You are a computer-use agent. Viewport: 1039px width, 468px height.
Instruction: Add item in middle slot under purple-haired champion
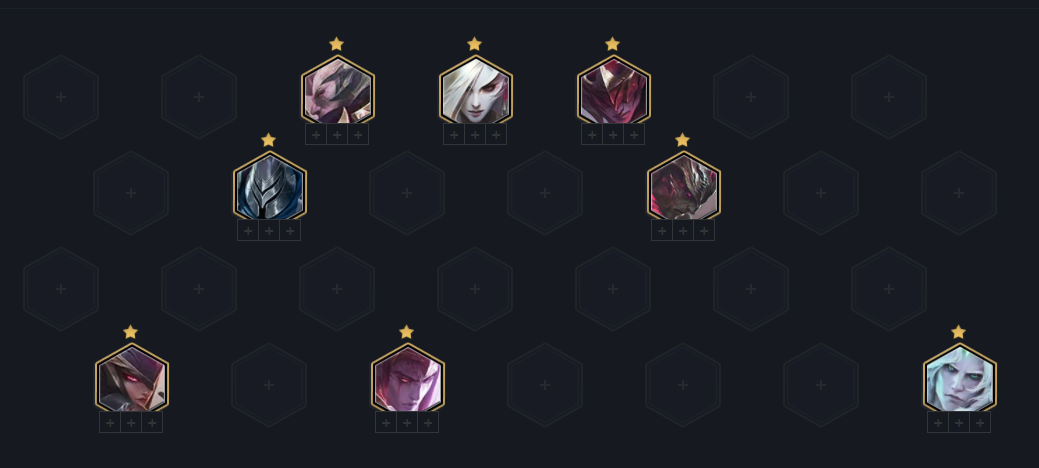(x=407, y=422)
